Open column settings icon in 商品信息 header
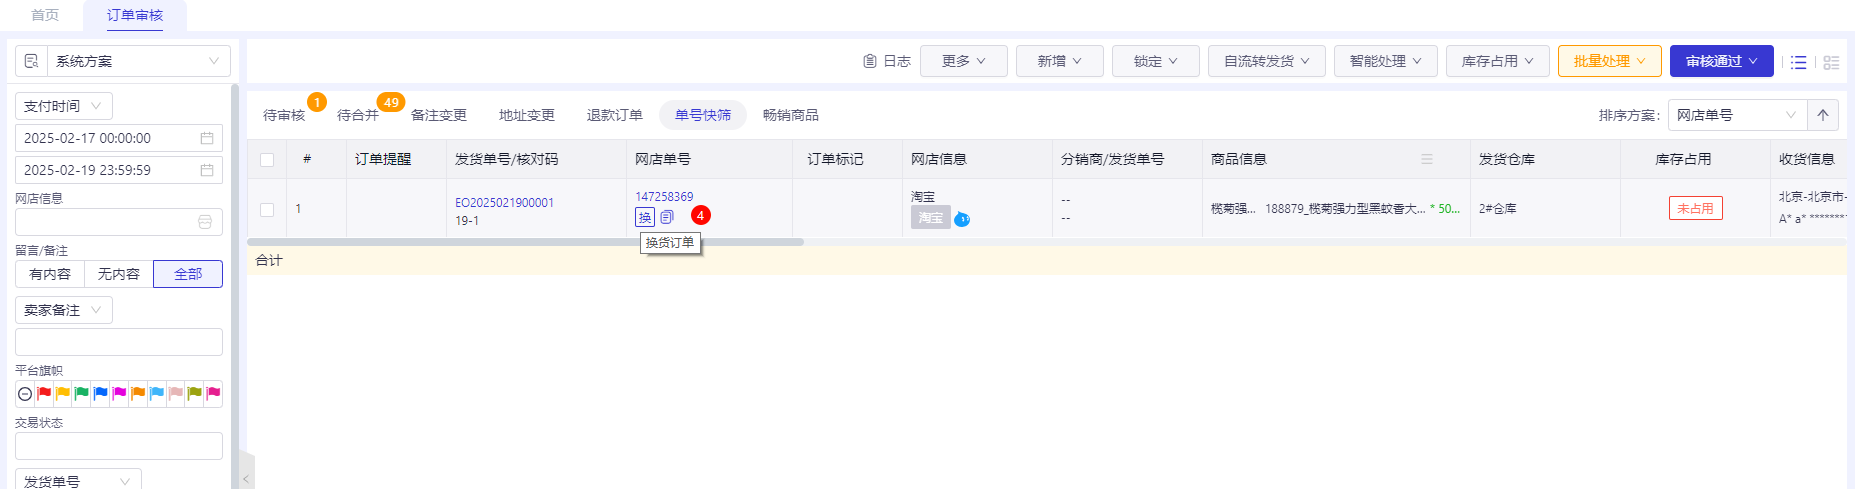The width and height of the screenshot is (1855, 489). 1427,159
